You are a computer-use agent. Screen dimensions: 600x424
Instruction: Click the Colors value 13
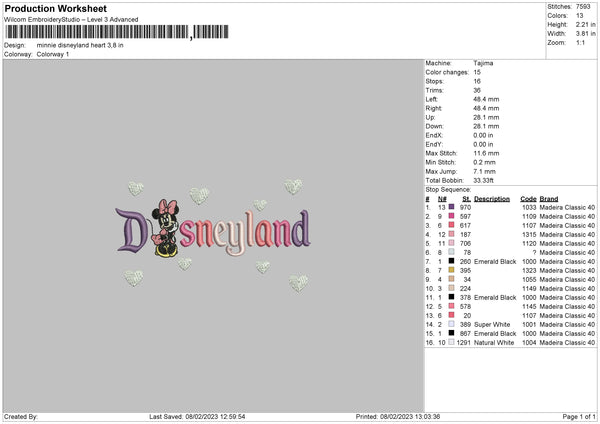tap(580, 16)
